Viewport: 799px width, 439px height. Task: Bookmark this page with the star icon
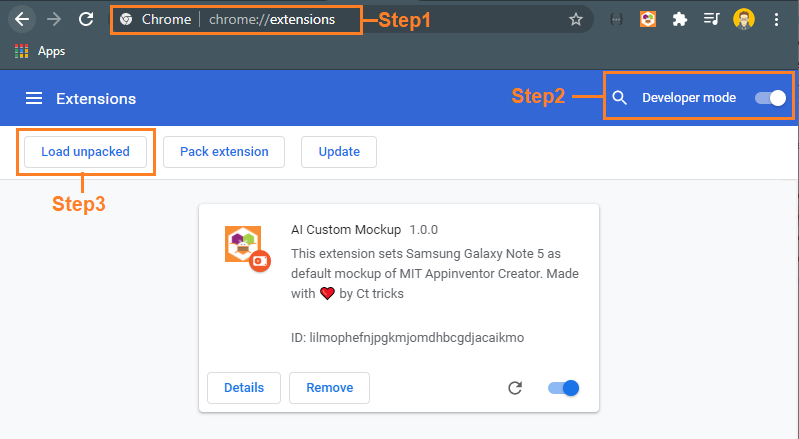(x=576, y=19)
